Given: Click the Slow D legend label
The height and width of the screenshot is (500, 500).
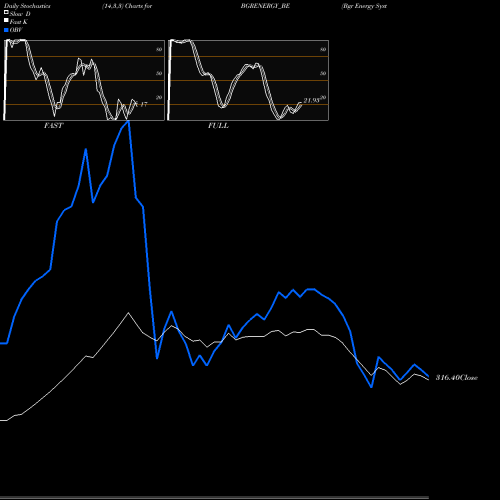Looking at the screenshot, I should (x=20, y=14).
